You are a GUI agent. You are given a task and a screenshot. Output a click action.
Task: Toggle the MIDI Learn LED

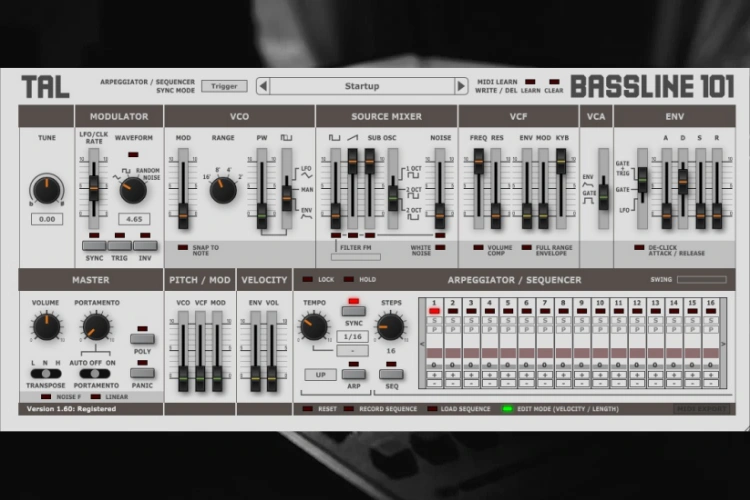[530, 82]
